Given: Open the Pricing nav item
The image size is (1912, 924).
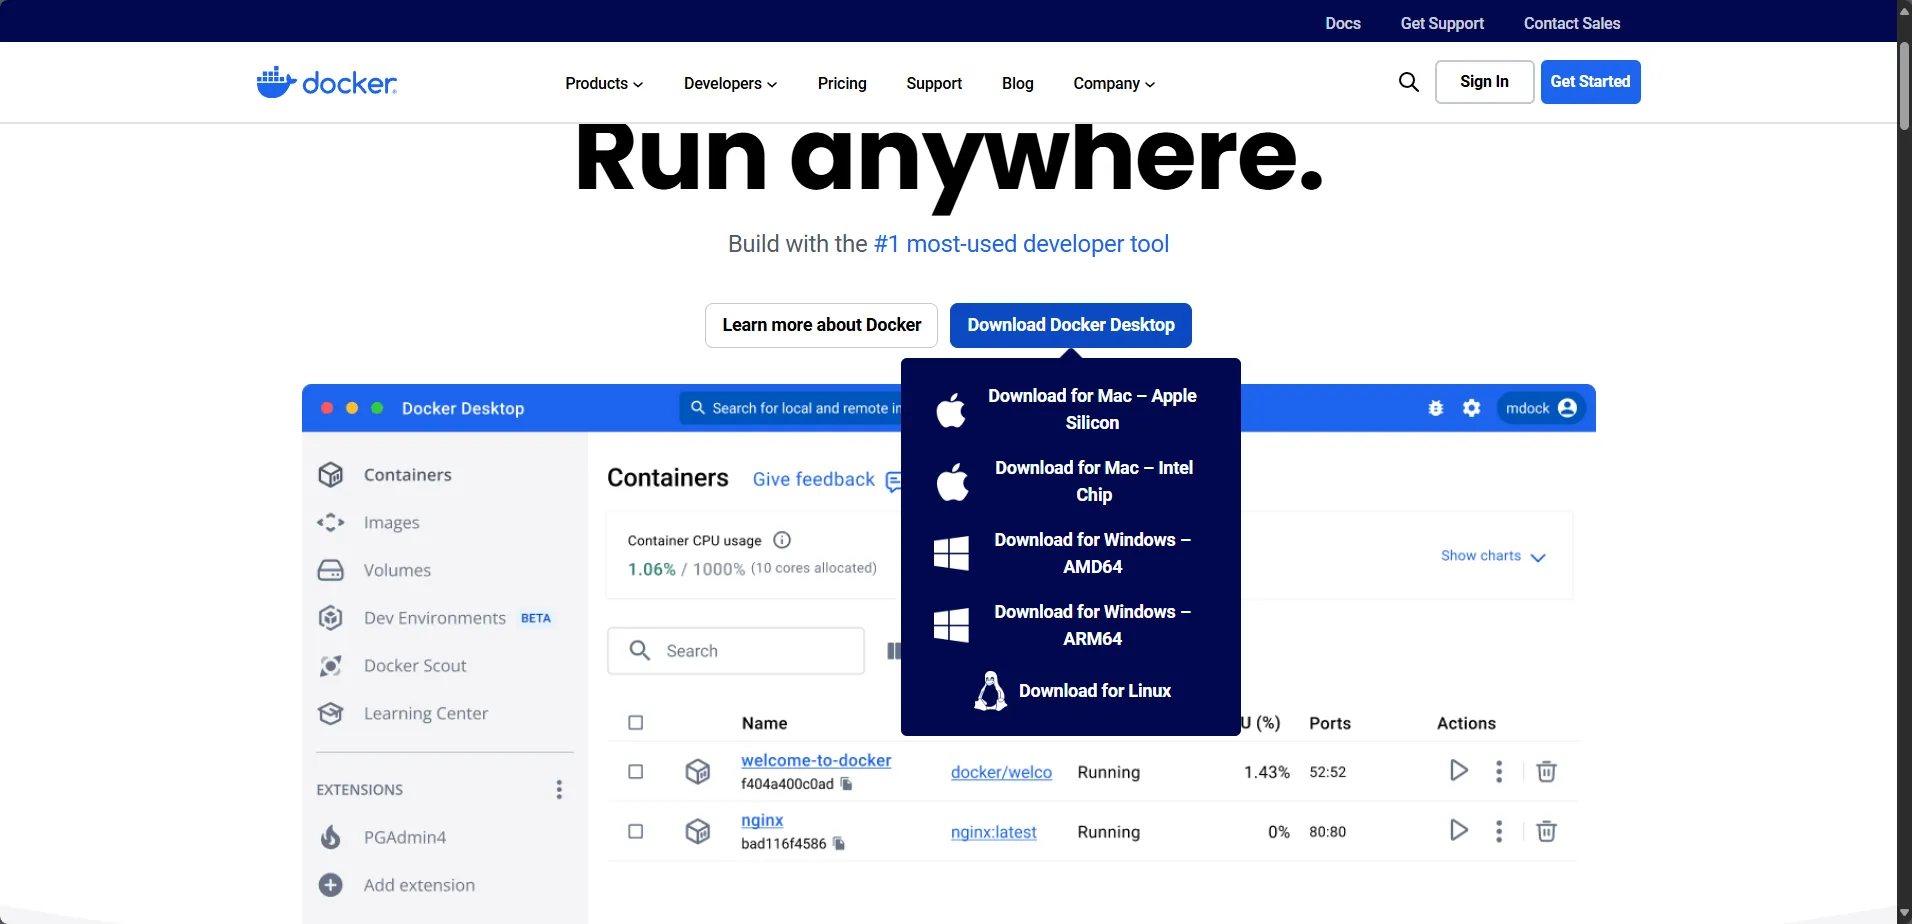Looking at the screenshot, I should [x=842, y=84].
